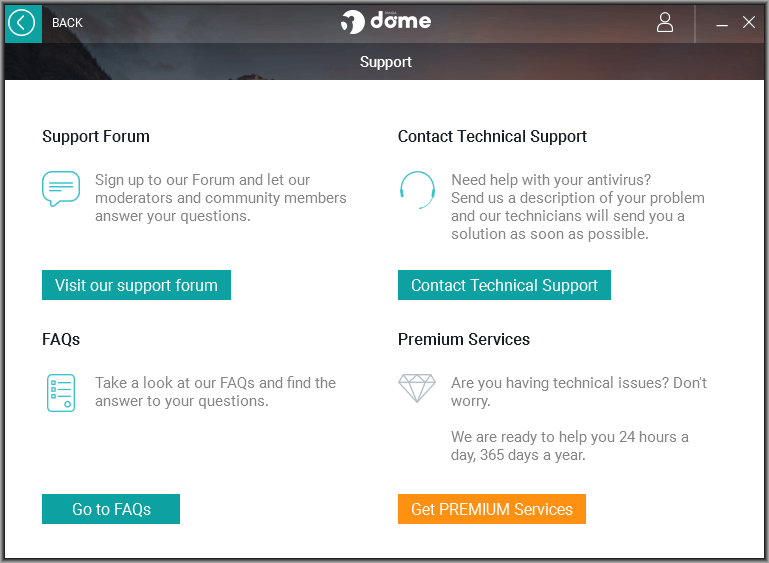769x563 pixels.
Task: Select the FAQs checklist document icon
Action: pyautogui.click(x=61, y=393)
